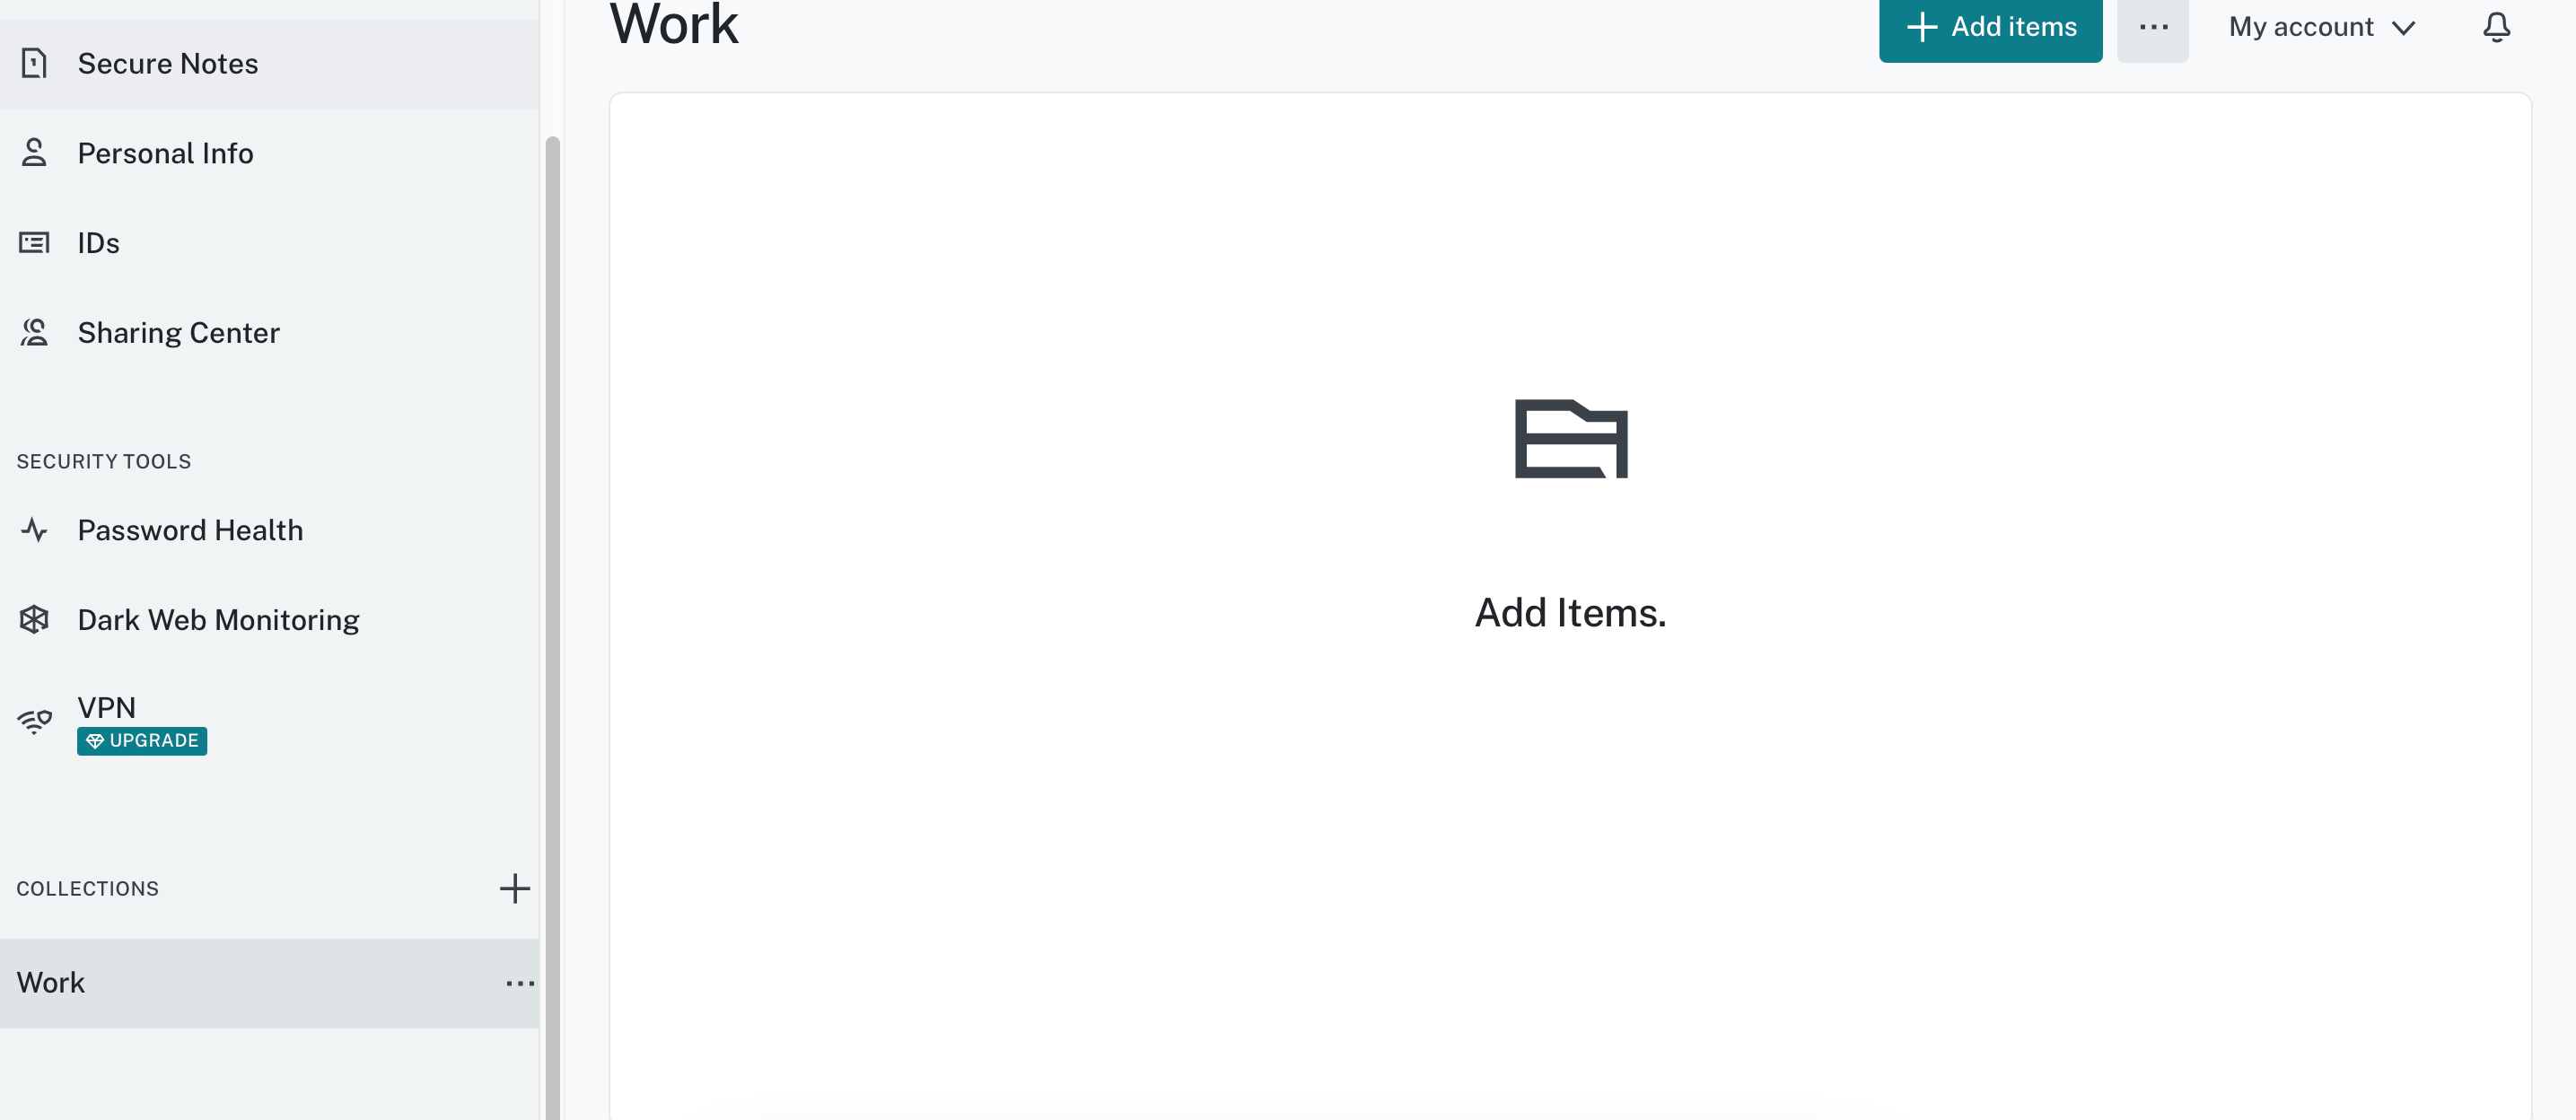Click the Dark Web Monitoring icon
The image size is (2576, 1120).
pyautogui.click(x=36, y=619)
